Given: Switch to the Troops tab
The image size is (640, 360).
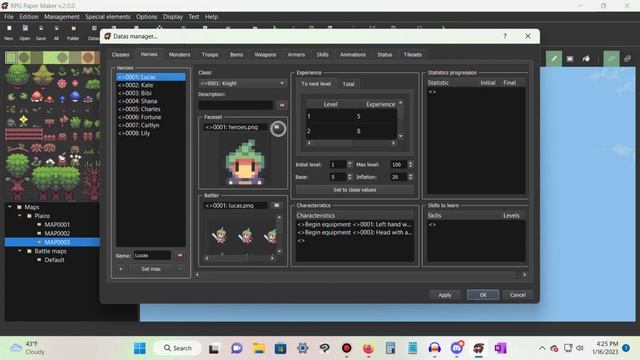Looking at the screenshot, I should coord(210,55).
